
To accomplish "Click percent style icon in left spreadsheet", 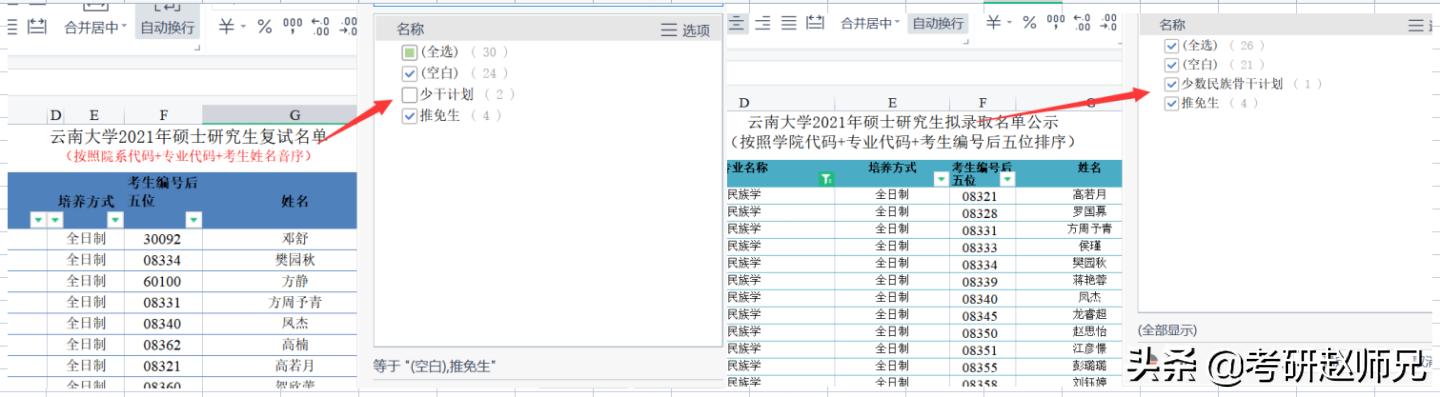I will [x=264, y=27].
